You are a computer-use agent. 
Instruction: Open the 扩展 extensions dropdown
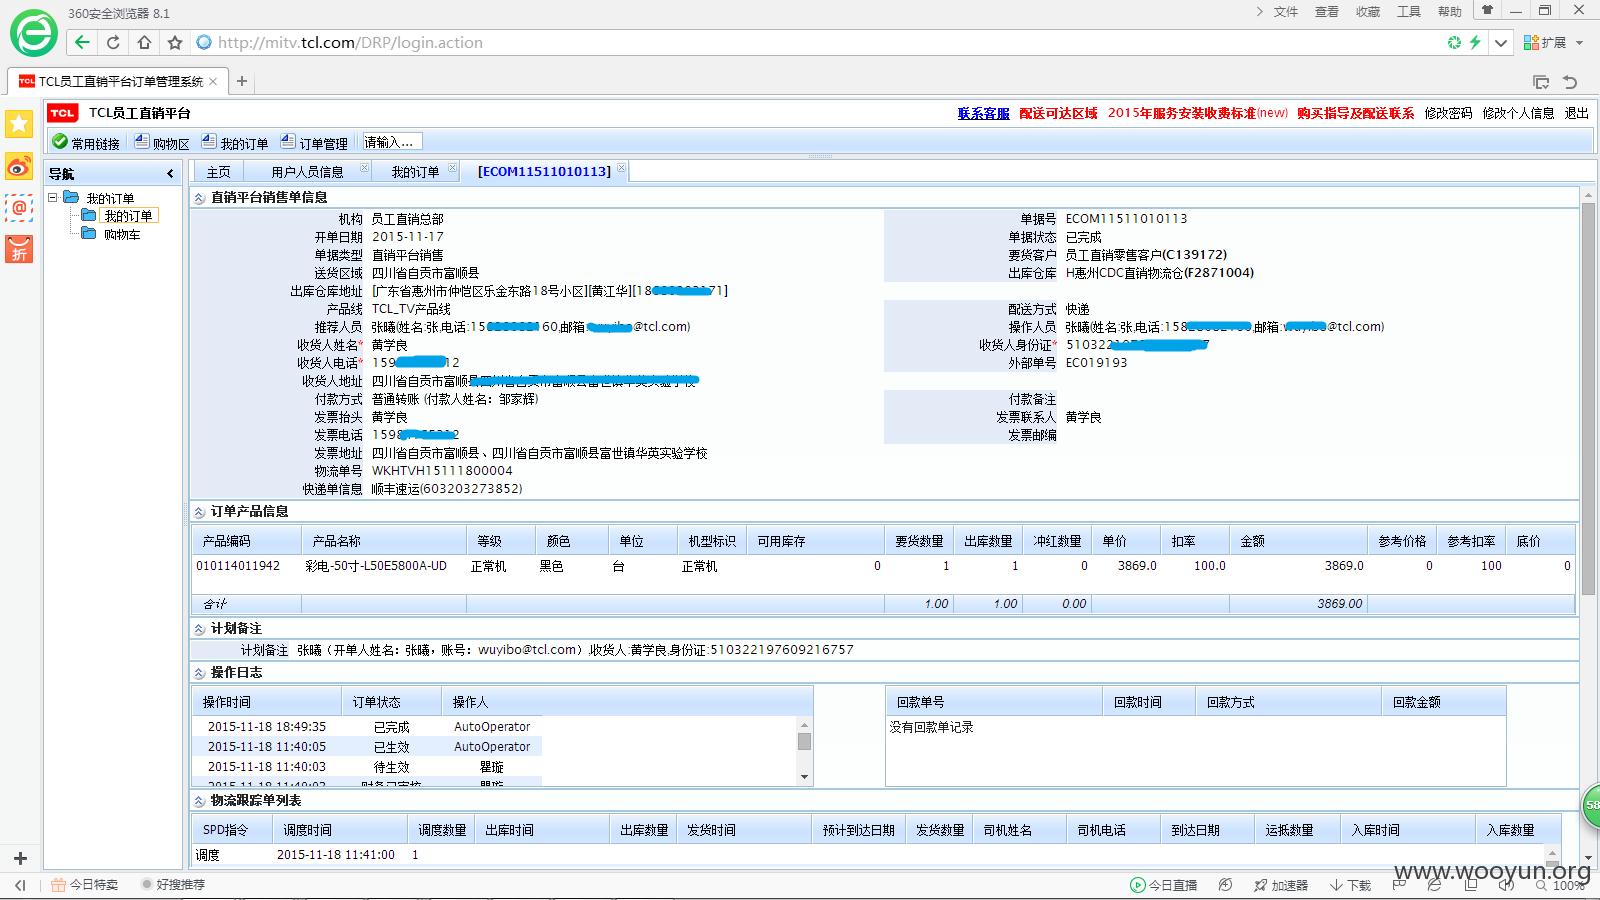[x=1553, y=42]
